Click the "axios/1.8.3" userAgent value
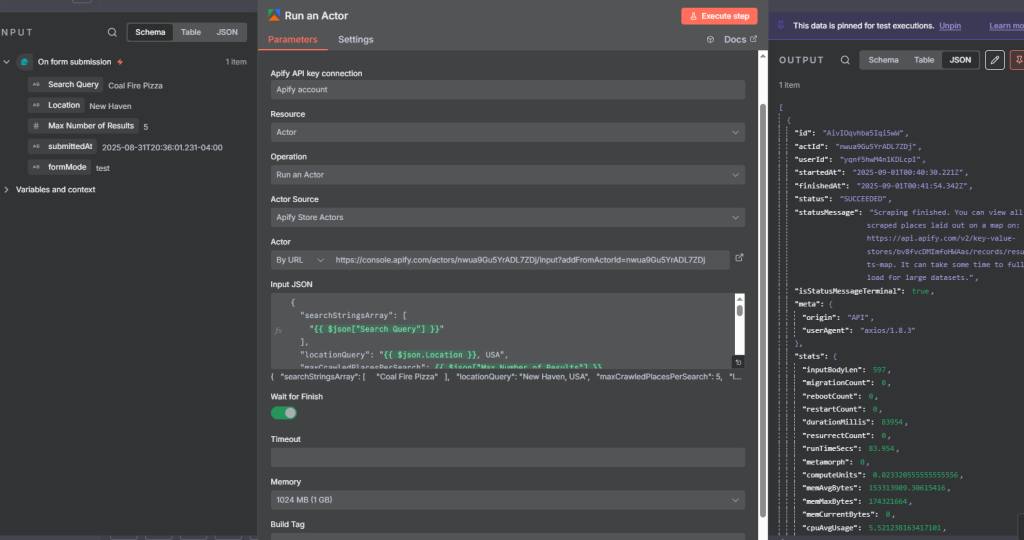Screen dimensions: 1024x540 coord(888,330)
